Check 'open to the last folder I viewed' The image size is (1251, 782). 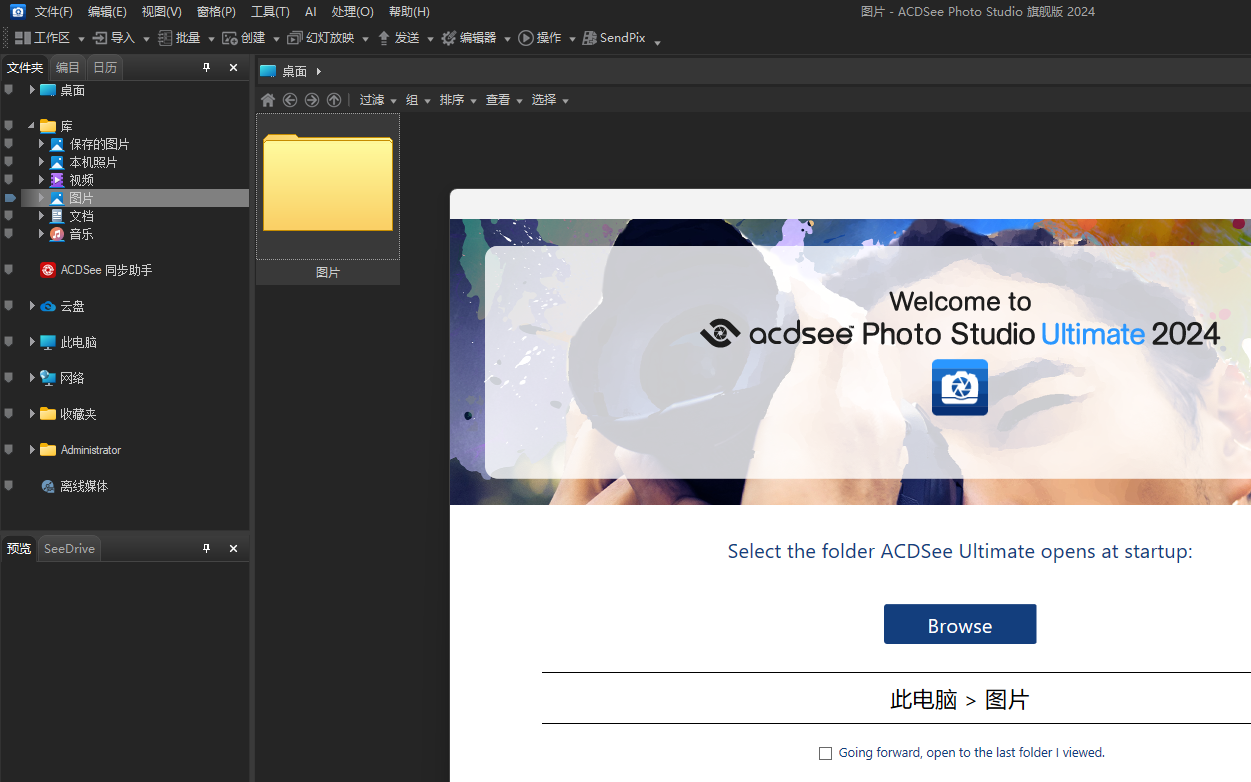click(825, 753)
